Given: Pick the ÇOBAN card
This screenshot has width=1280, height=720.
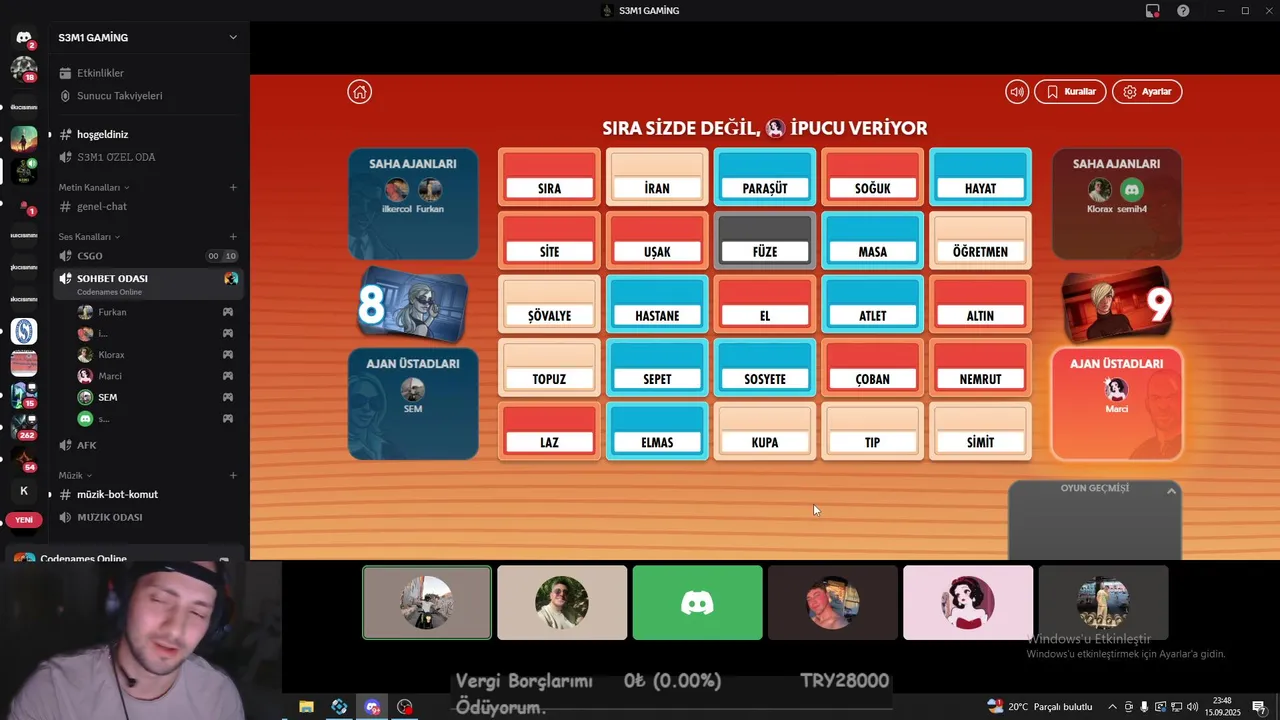Looking at the screenshot, I should click(x=873, y=367).
